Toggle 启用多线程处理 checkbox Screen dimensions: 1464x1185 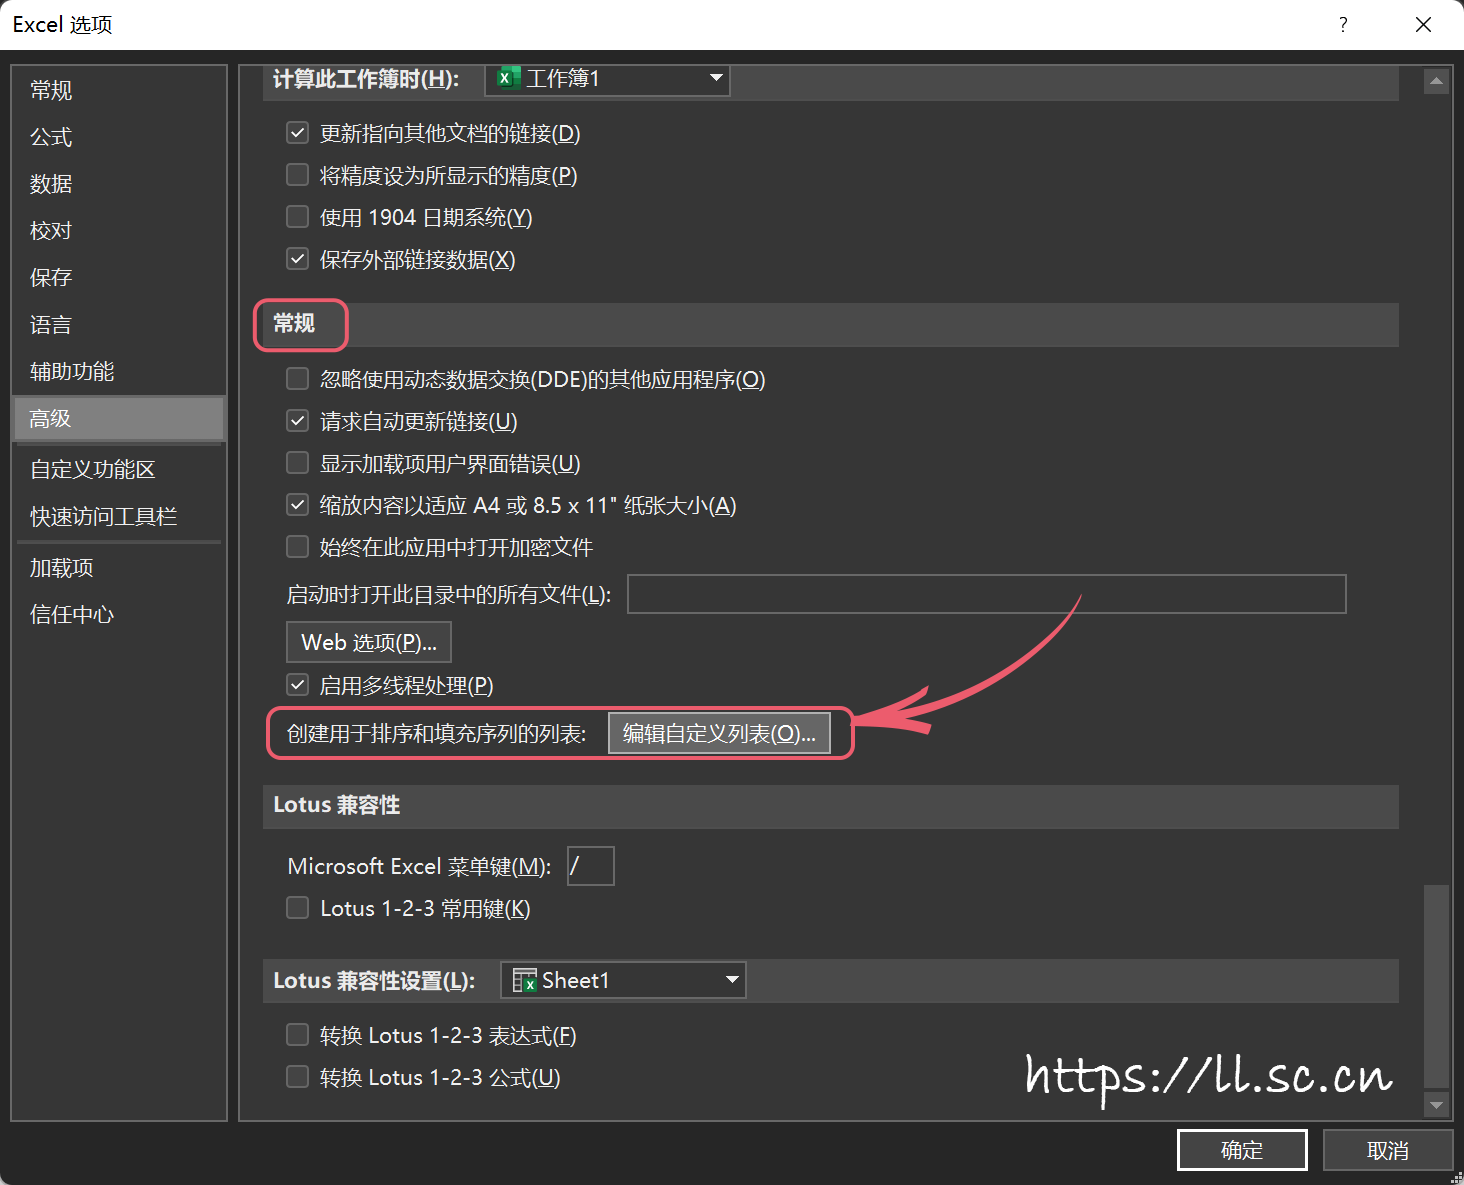[298, 685]
